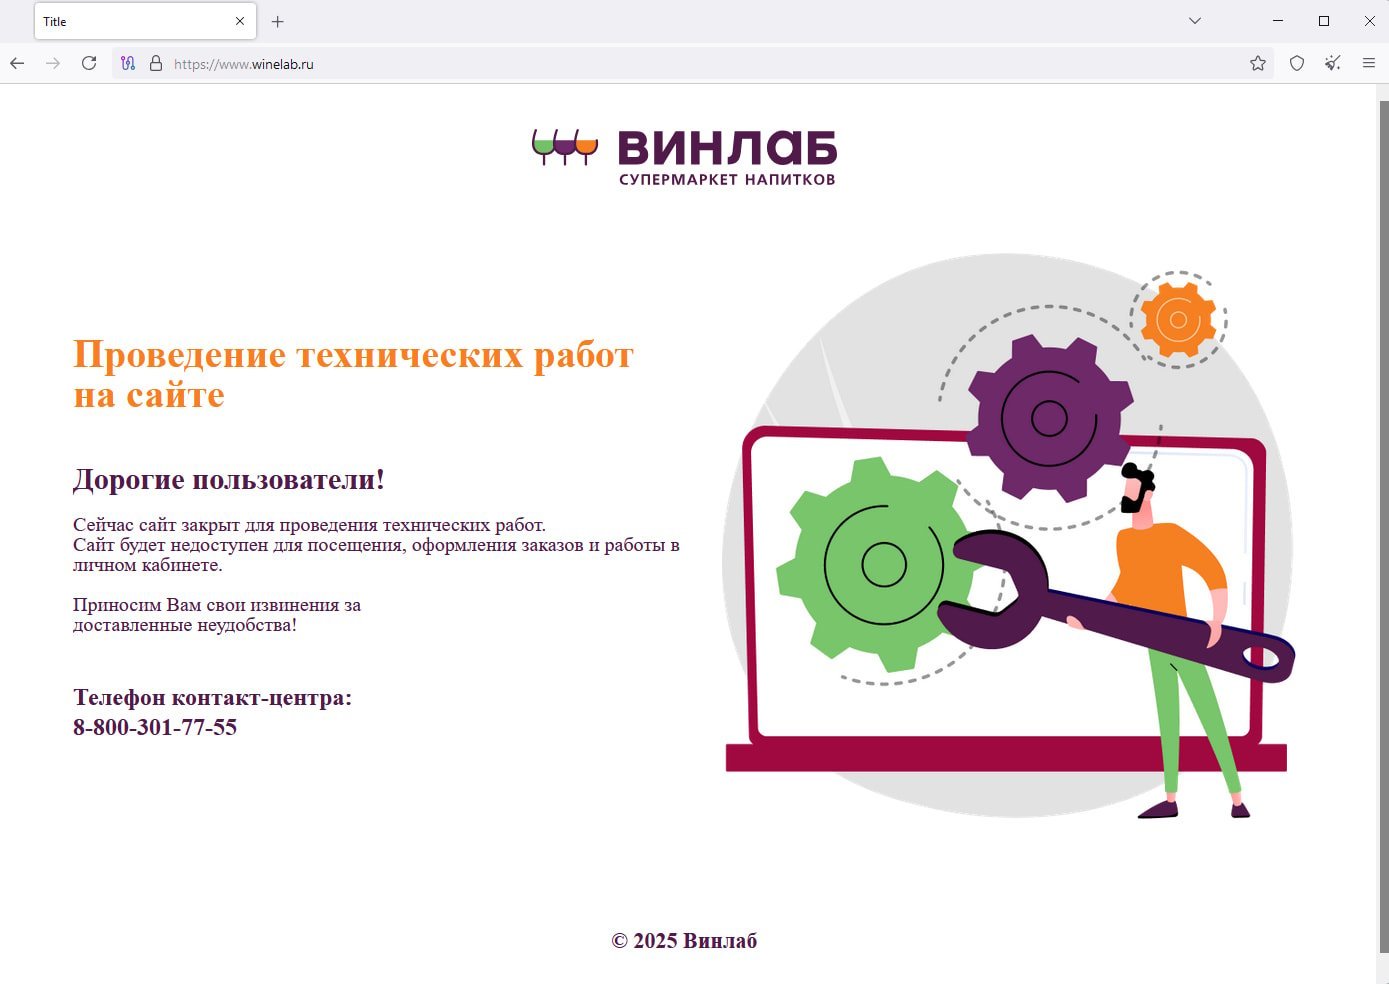Open browser options from the menu icon
This screenshot has width=1389, height=984.
click(x=1369, y=62)
